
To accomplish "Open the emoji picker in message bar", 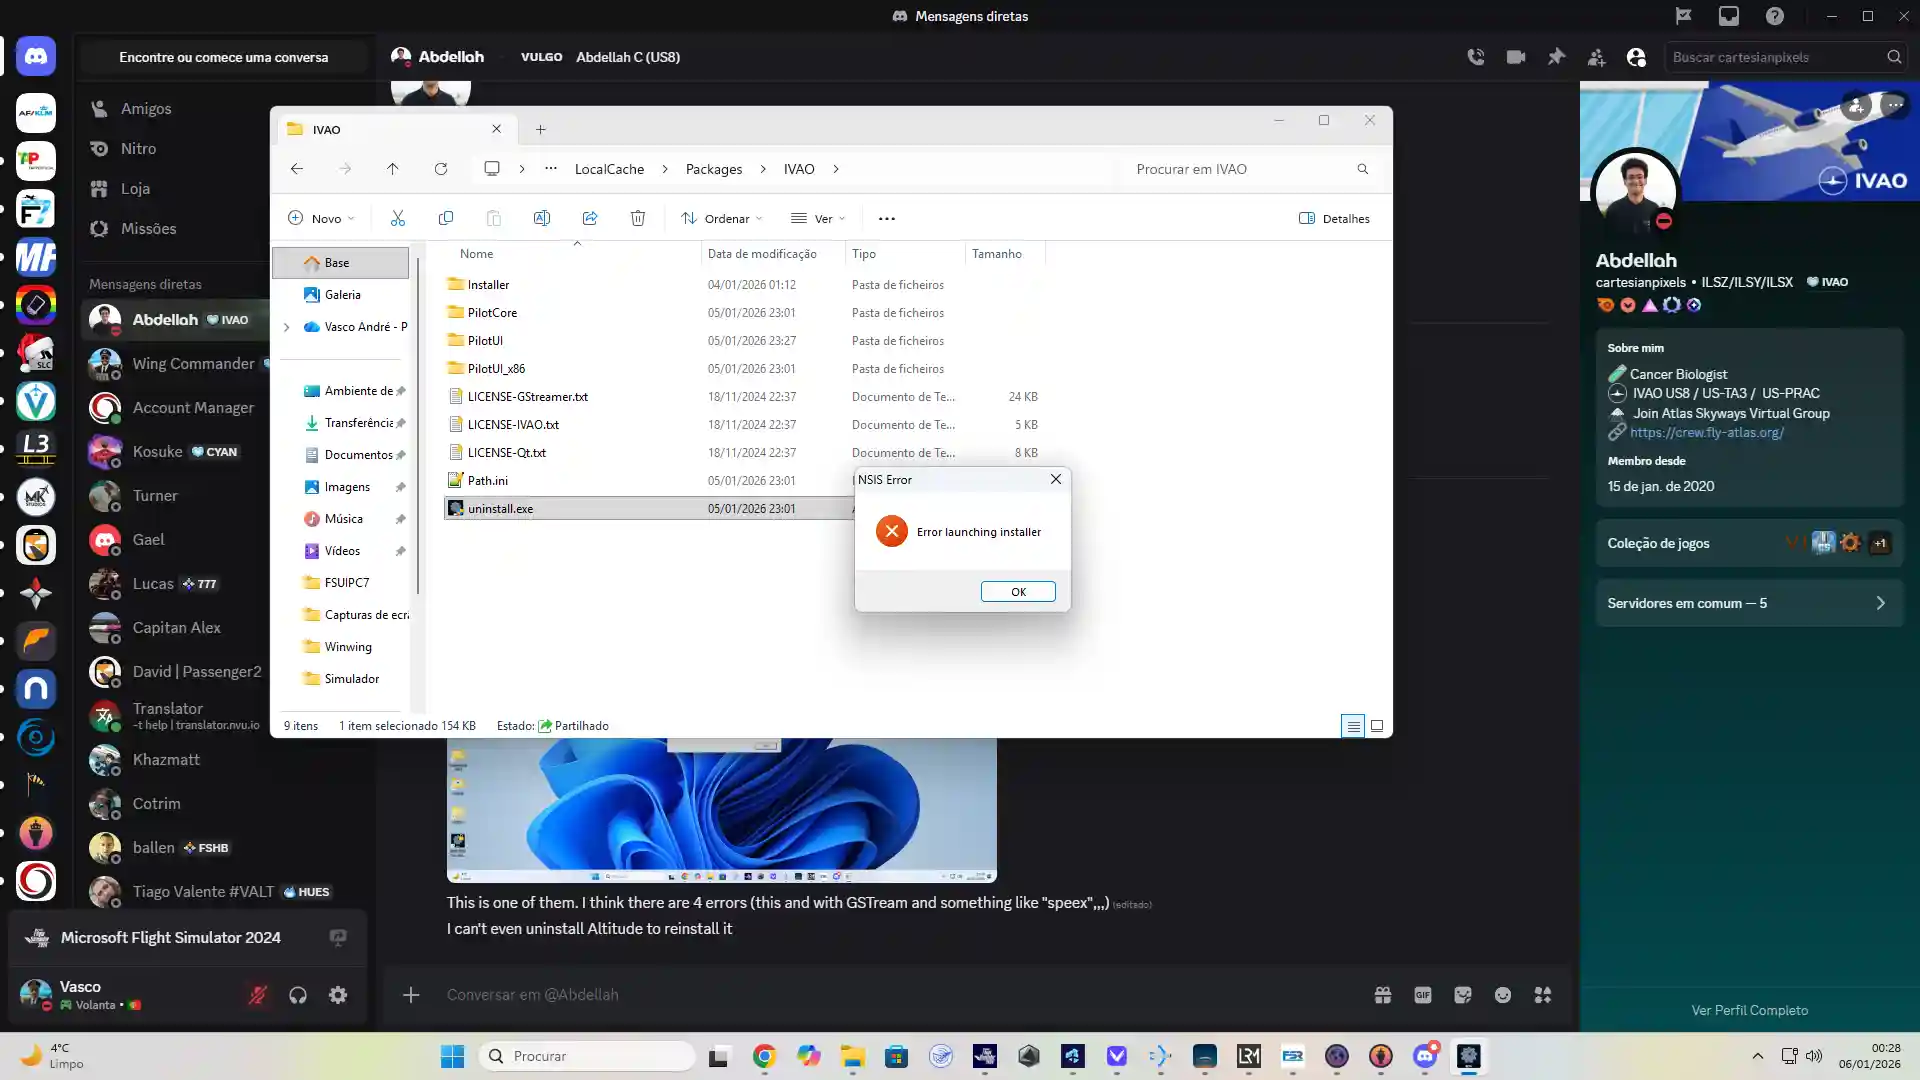I will [x=1503, y=995].
